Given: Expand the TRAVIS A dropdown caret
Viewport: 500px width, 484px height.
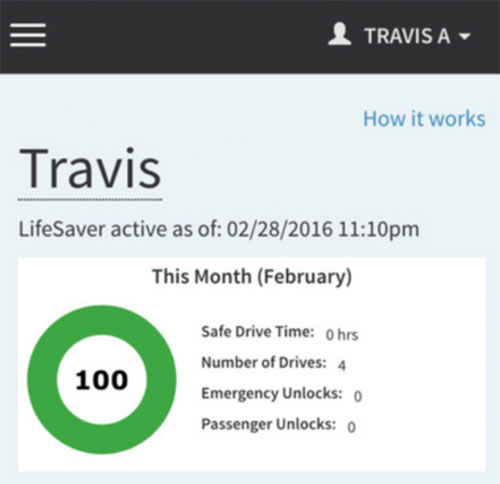Looking at the screenshot, I should pyautogui.click(x=464, y=36).
